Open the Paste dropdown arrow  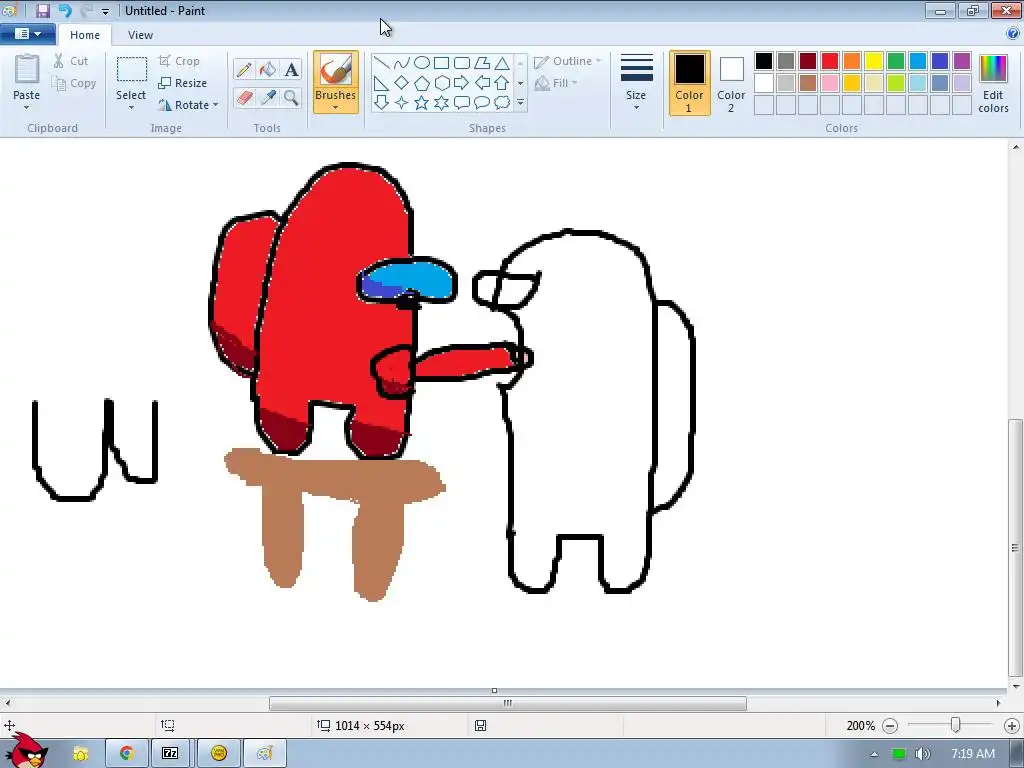coord(27,108)
